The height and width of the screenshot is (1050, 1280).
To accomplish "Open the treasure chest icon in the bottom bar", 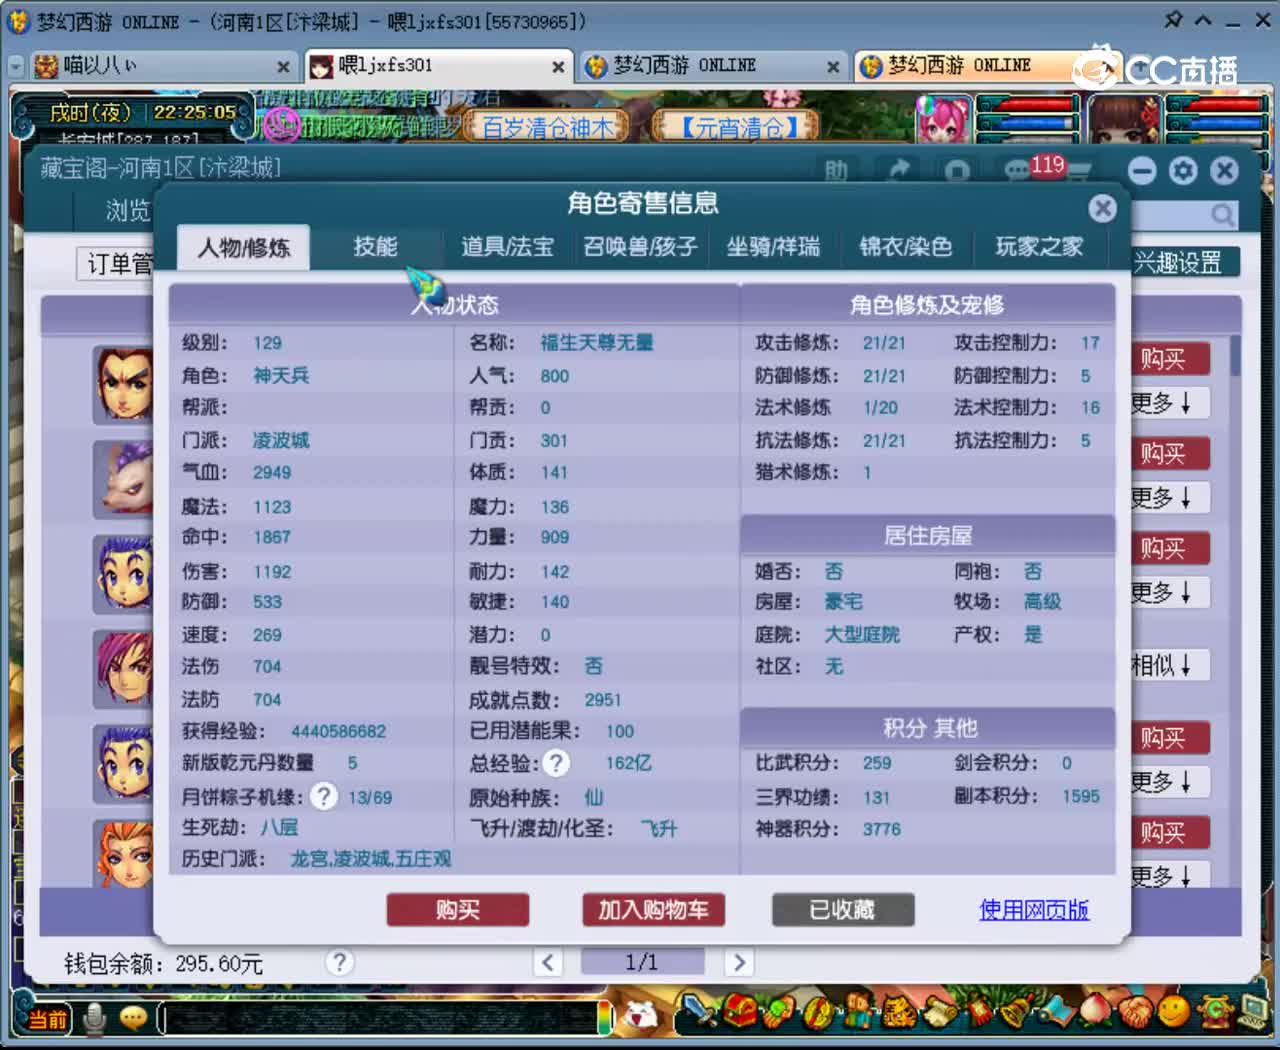I will (x=742, y=1012).
